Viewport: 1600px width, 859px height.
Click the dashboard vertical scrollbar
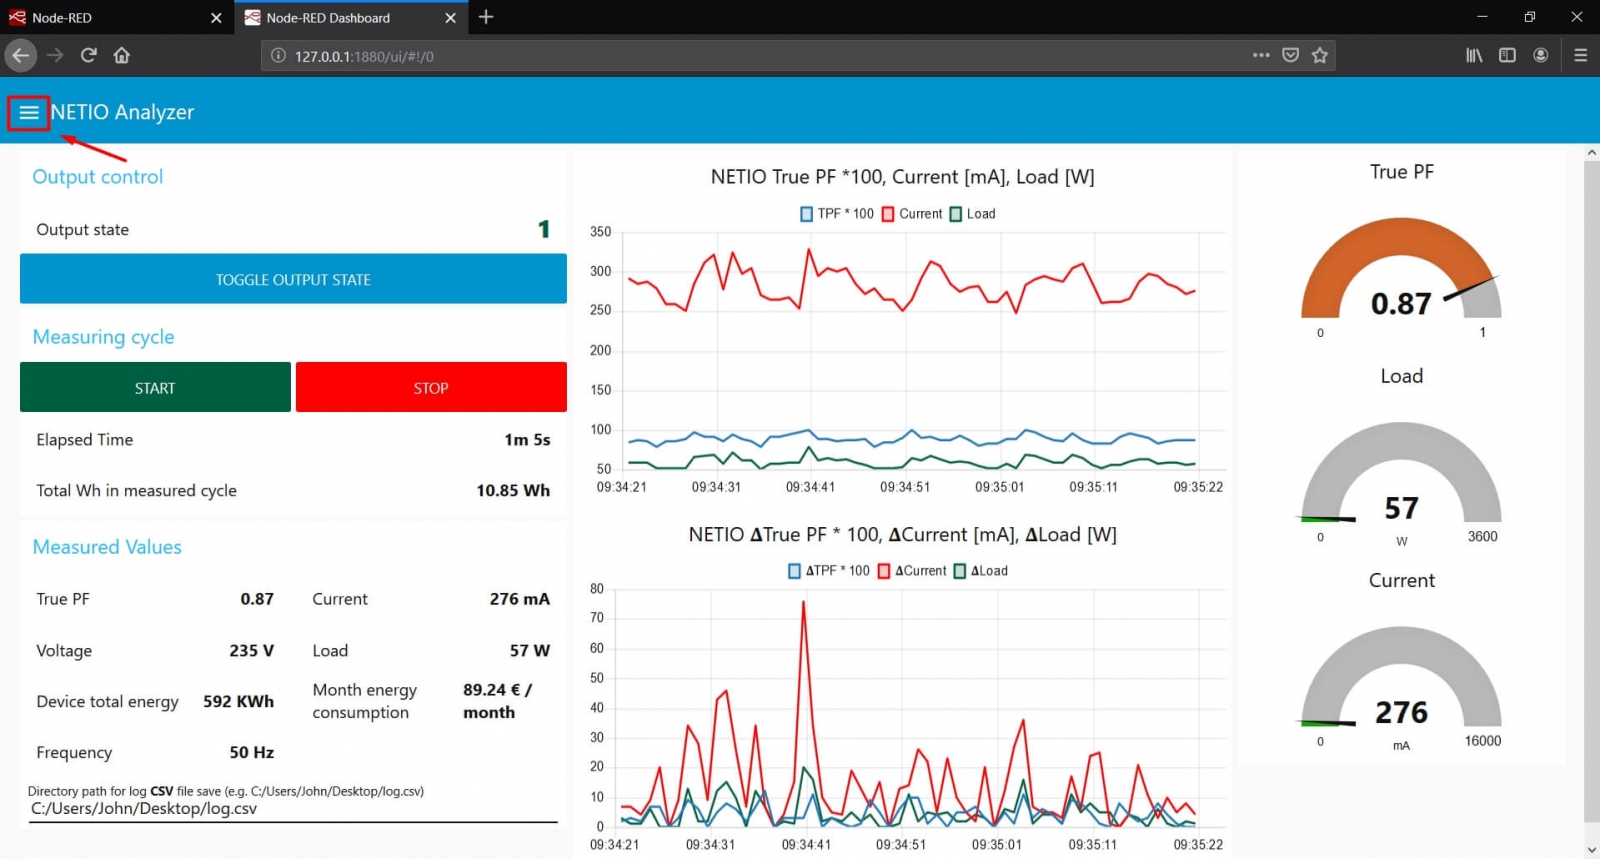(x=1591, y=490)
